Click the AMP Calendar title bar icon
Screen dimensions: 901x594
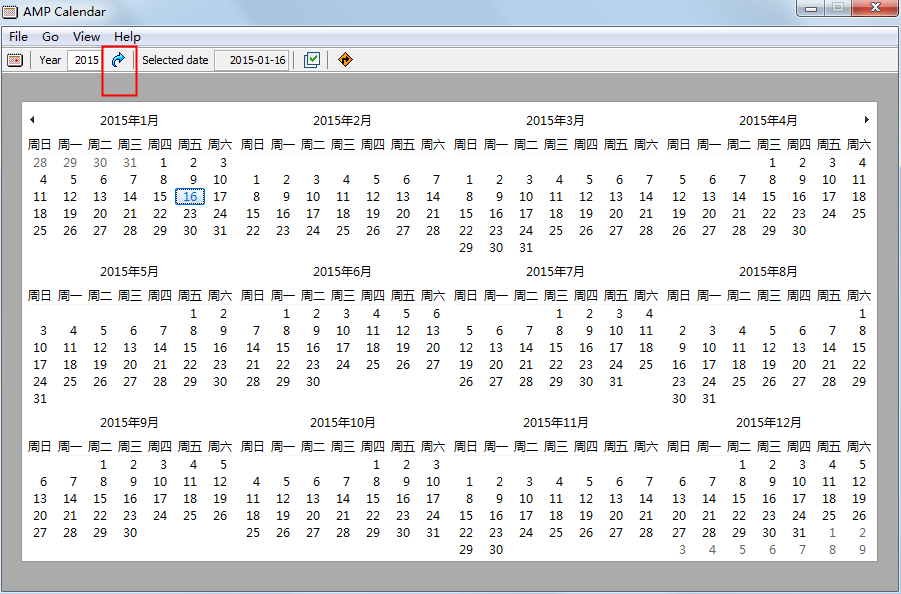click(10, 11)
